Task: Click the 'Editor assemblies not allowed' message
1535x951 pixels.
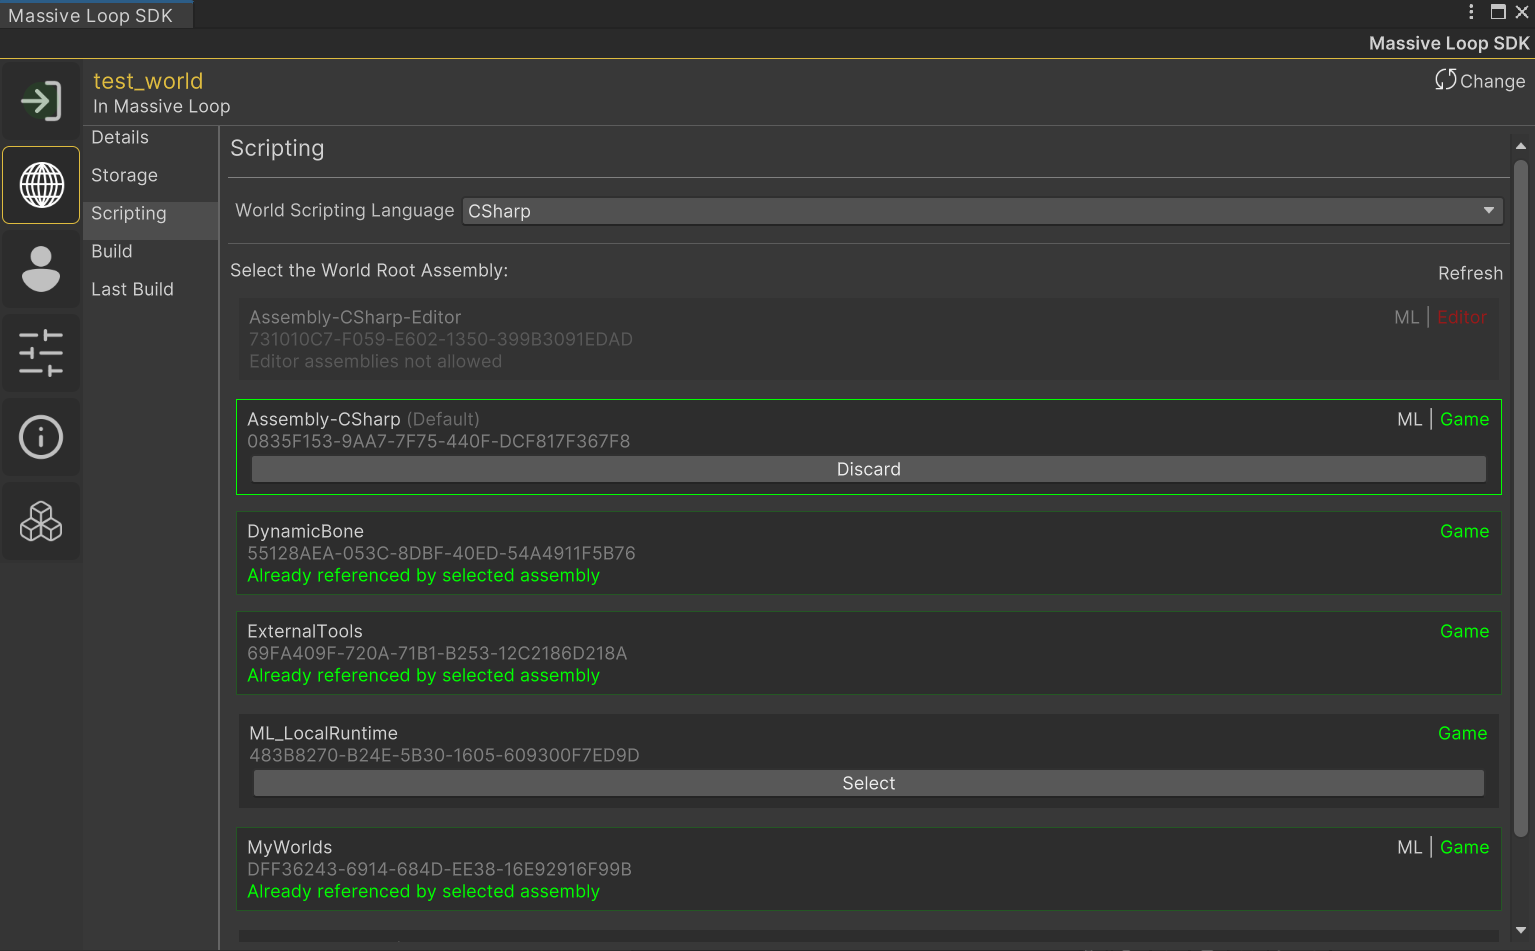Action: point(375,361)
